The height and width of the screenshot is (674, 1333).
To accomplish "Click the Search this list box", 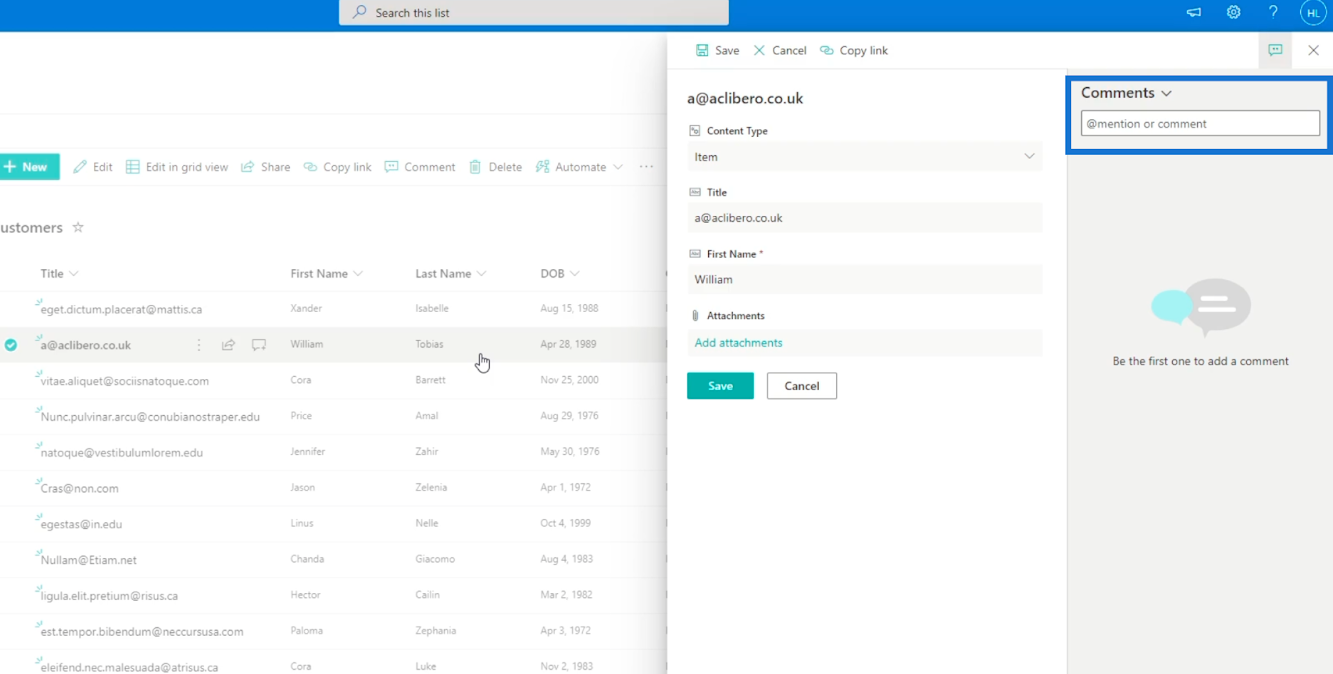I will click(534, 13).
